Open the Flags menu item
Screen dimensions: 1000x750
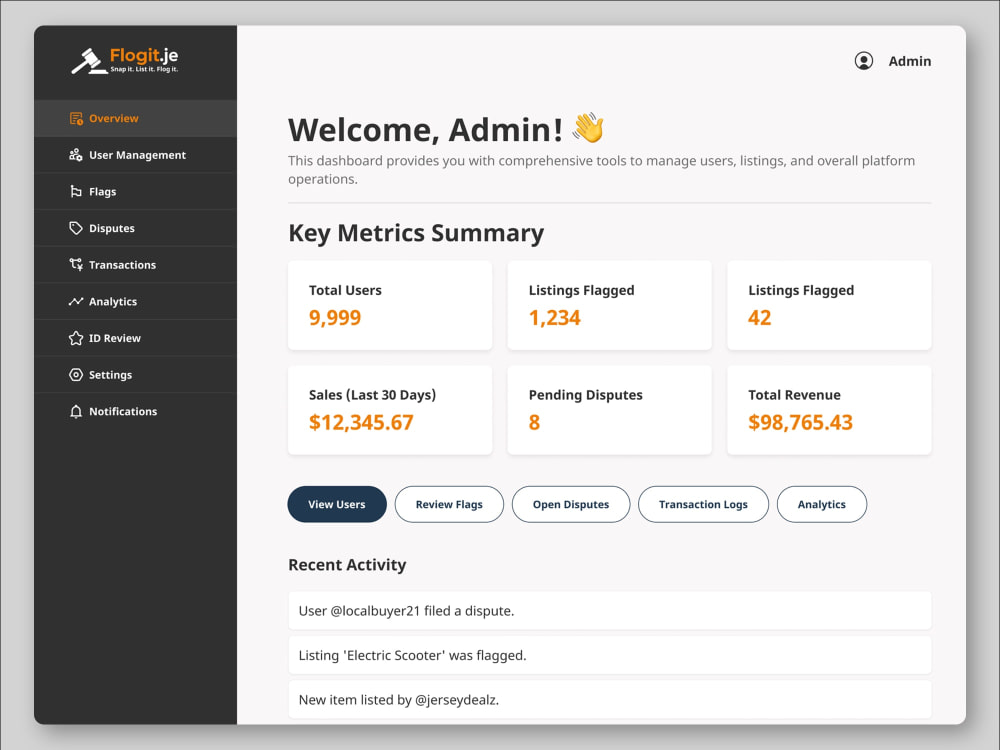135,191
